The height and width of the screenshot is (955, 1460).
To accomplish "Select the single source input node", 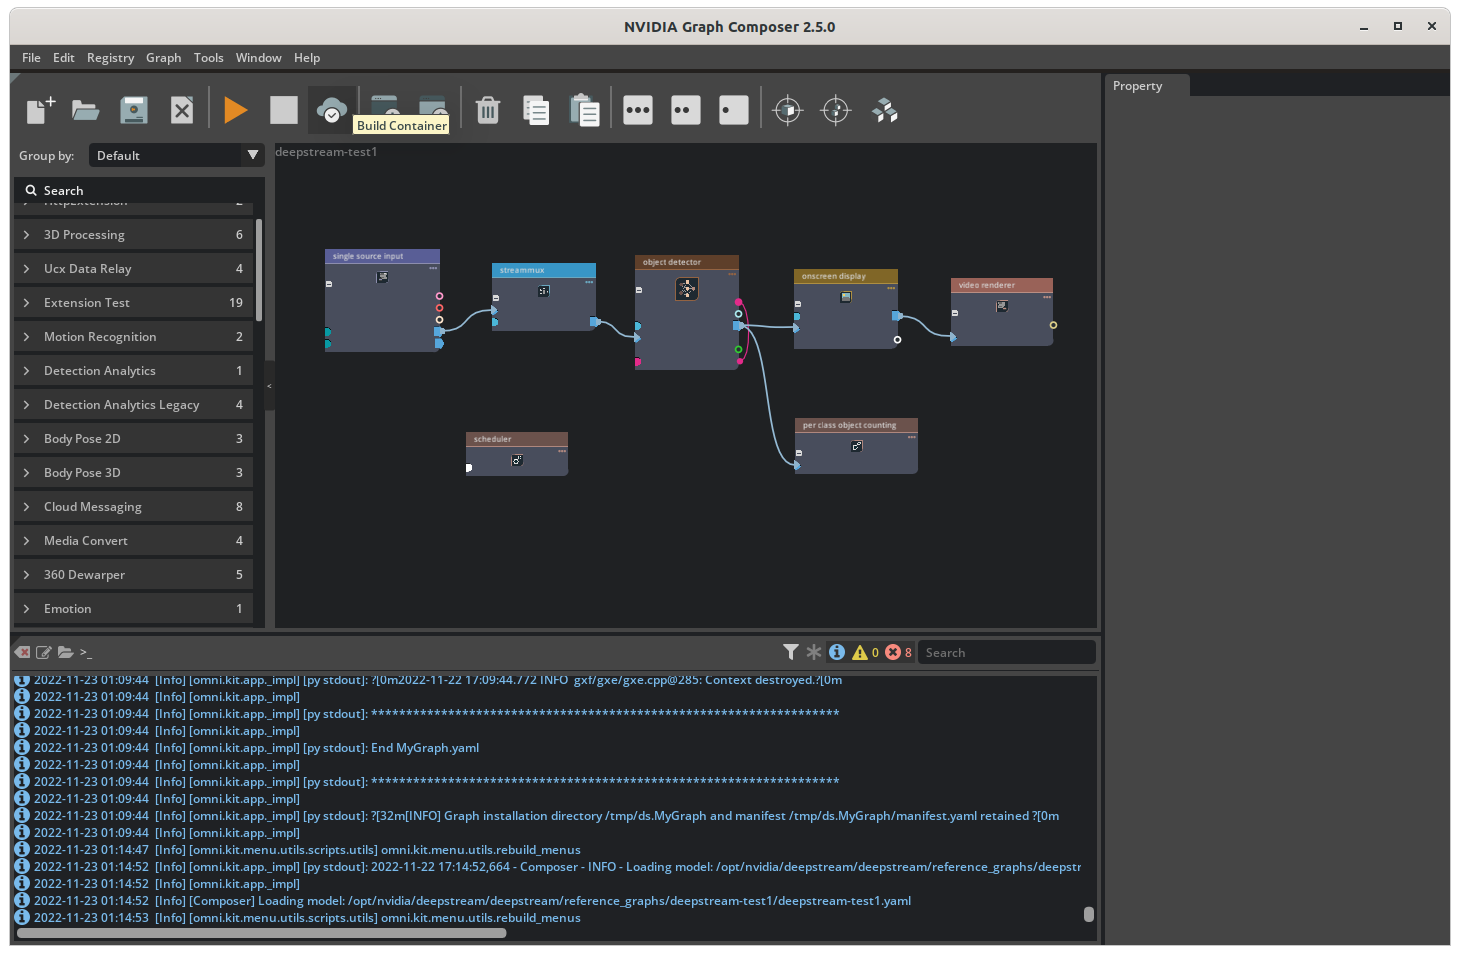I will (x=382, y=300).
